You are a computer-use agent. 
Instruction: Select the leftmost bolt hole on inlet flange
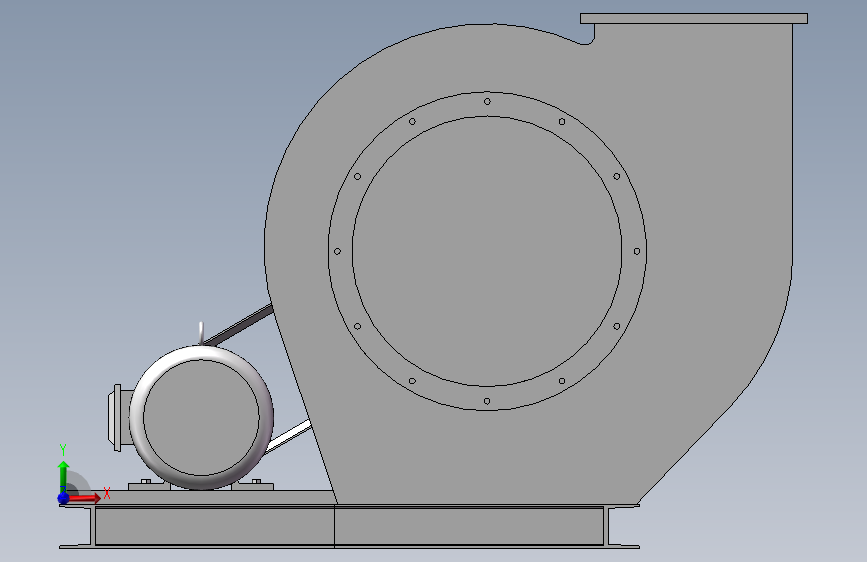click(x=337, y=251)
